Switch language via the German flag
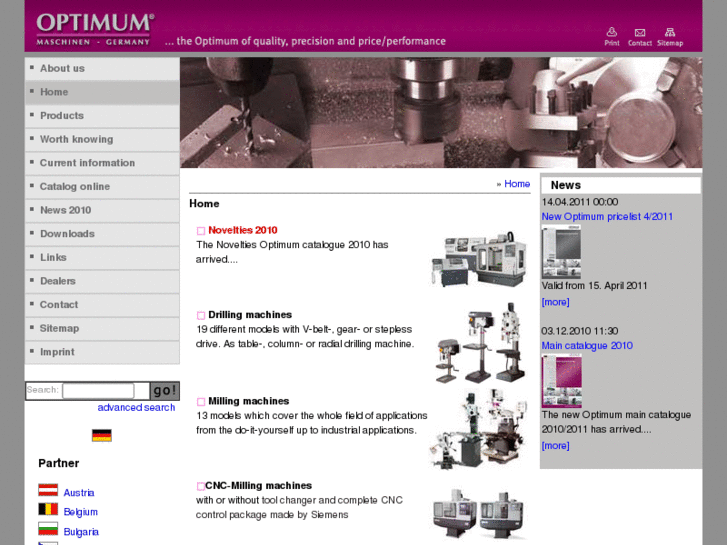Image resolution: width=727 pixels, height=545 pixels. click(x=102, y=436)
